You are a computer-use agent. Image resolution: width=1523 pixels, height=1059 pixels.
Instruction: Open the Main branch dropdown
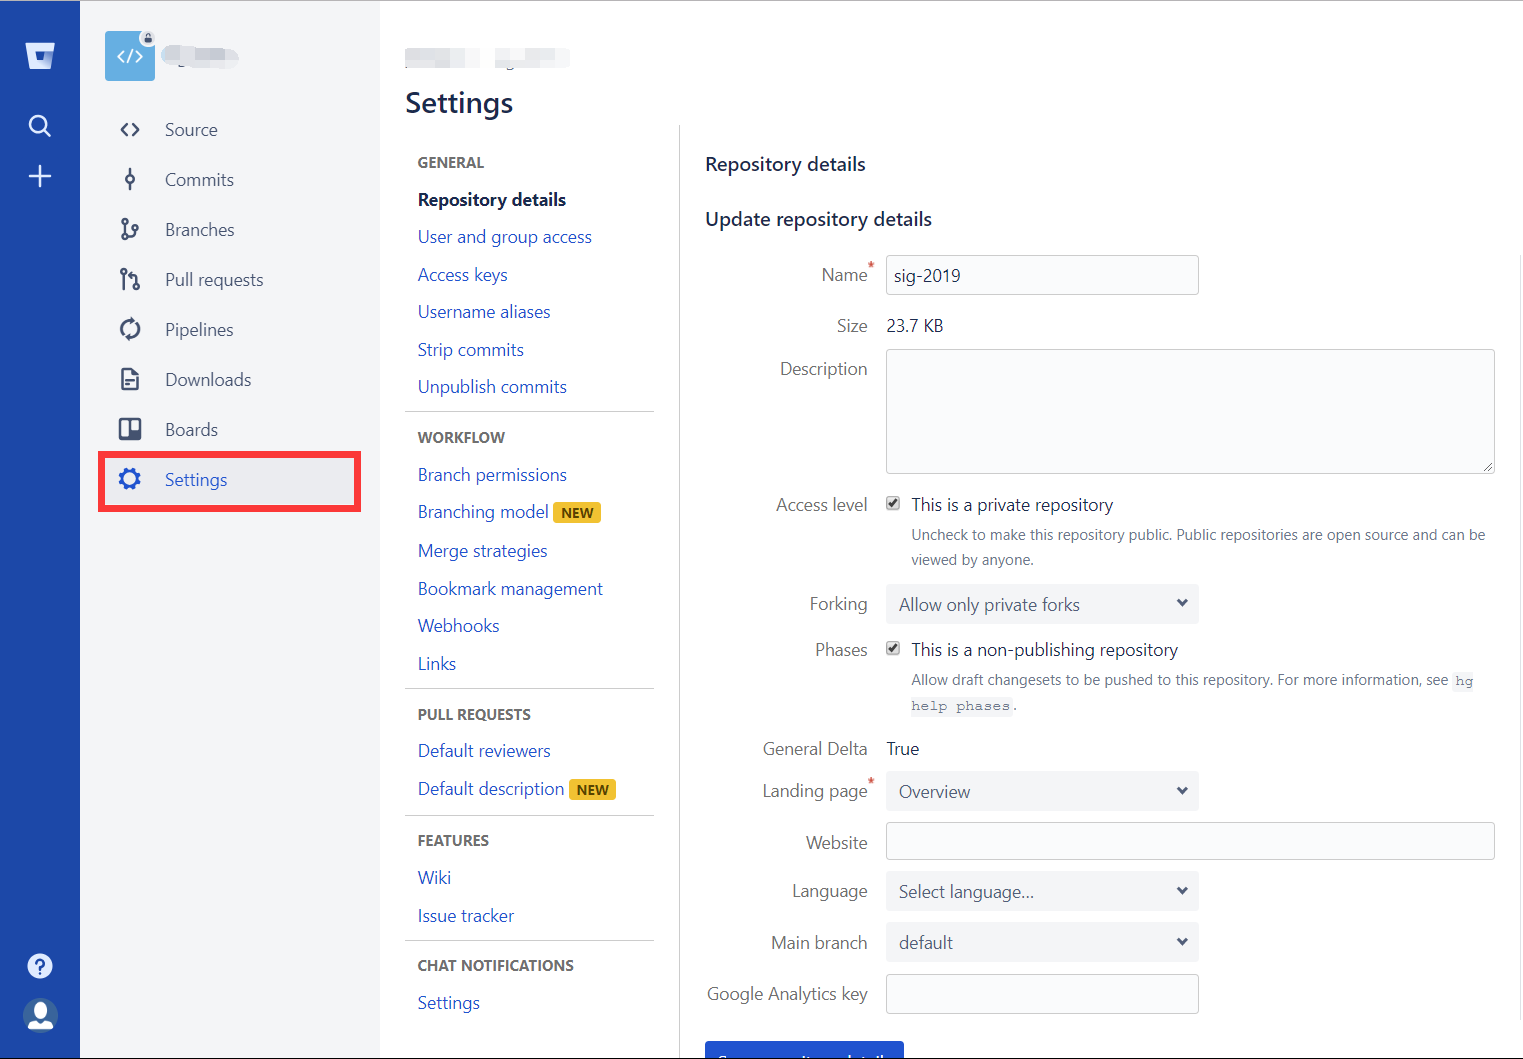coord(1041,942)
